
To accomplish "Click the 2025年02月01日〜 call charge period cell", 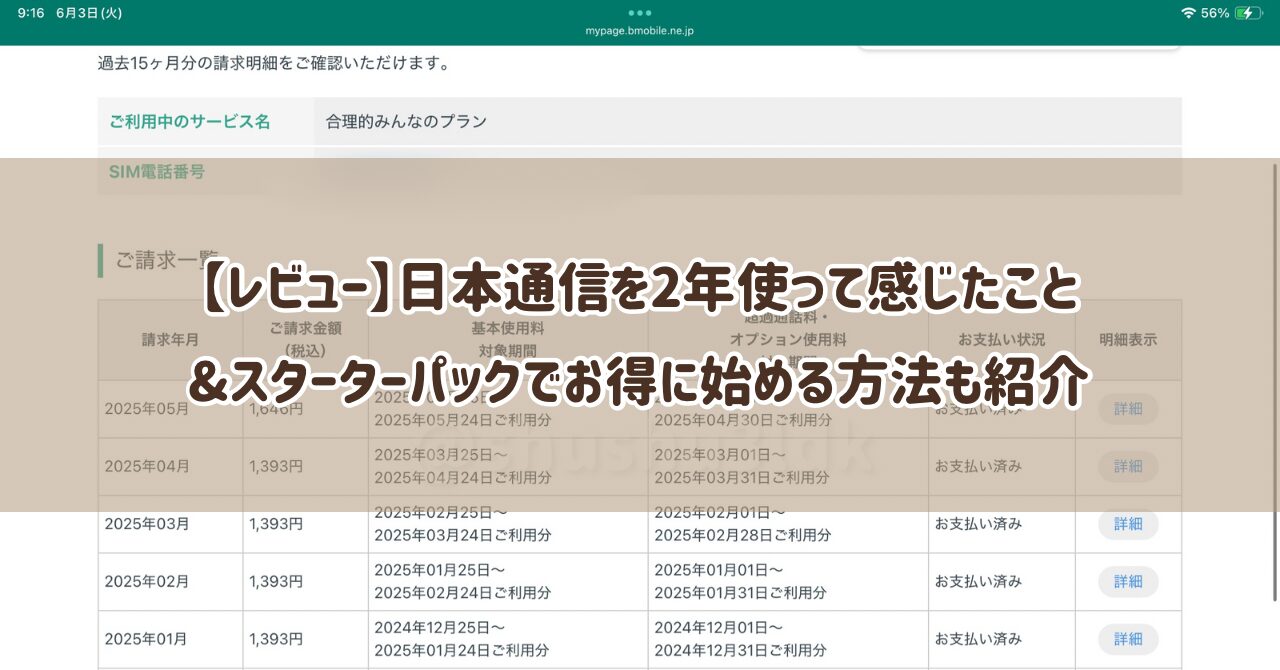I will [788, 524].
